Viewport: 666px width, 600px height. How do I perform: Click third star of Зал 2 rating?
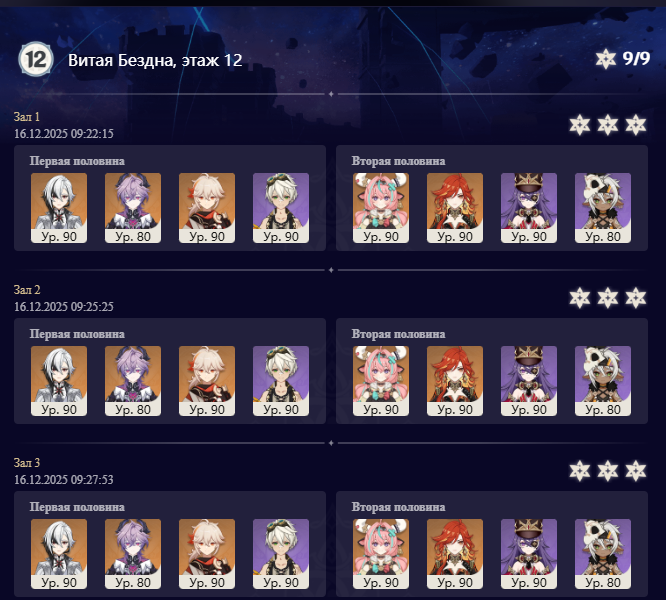(636, 298)
